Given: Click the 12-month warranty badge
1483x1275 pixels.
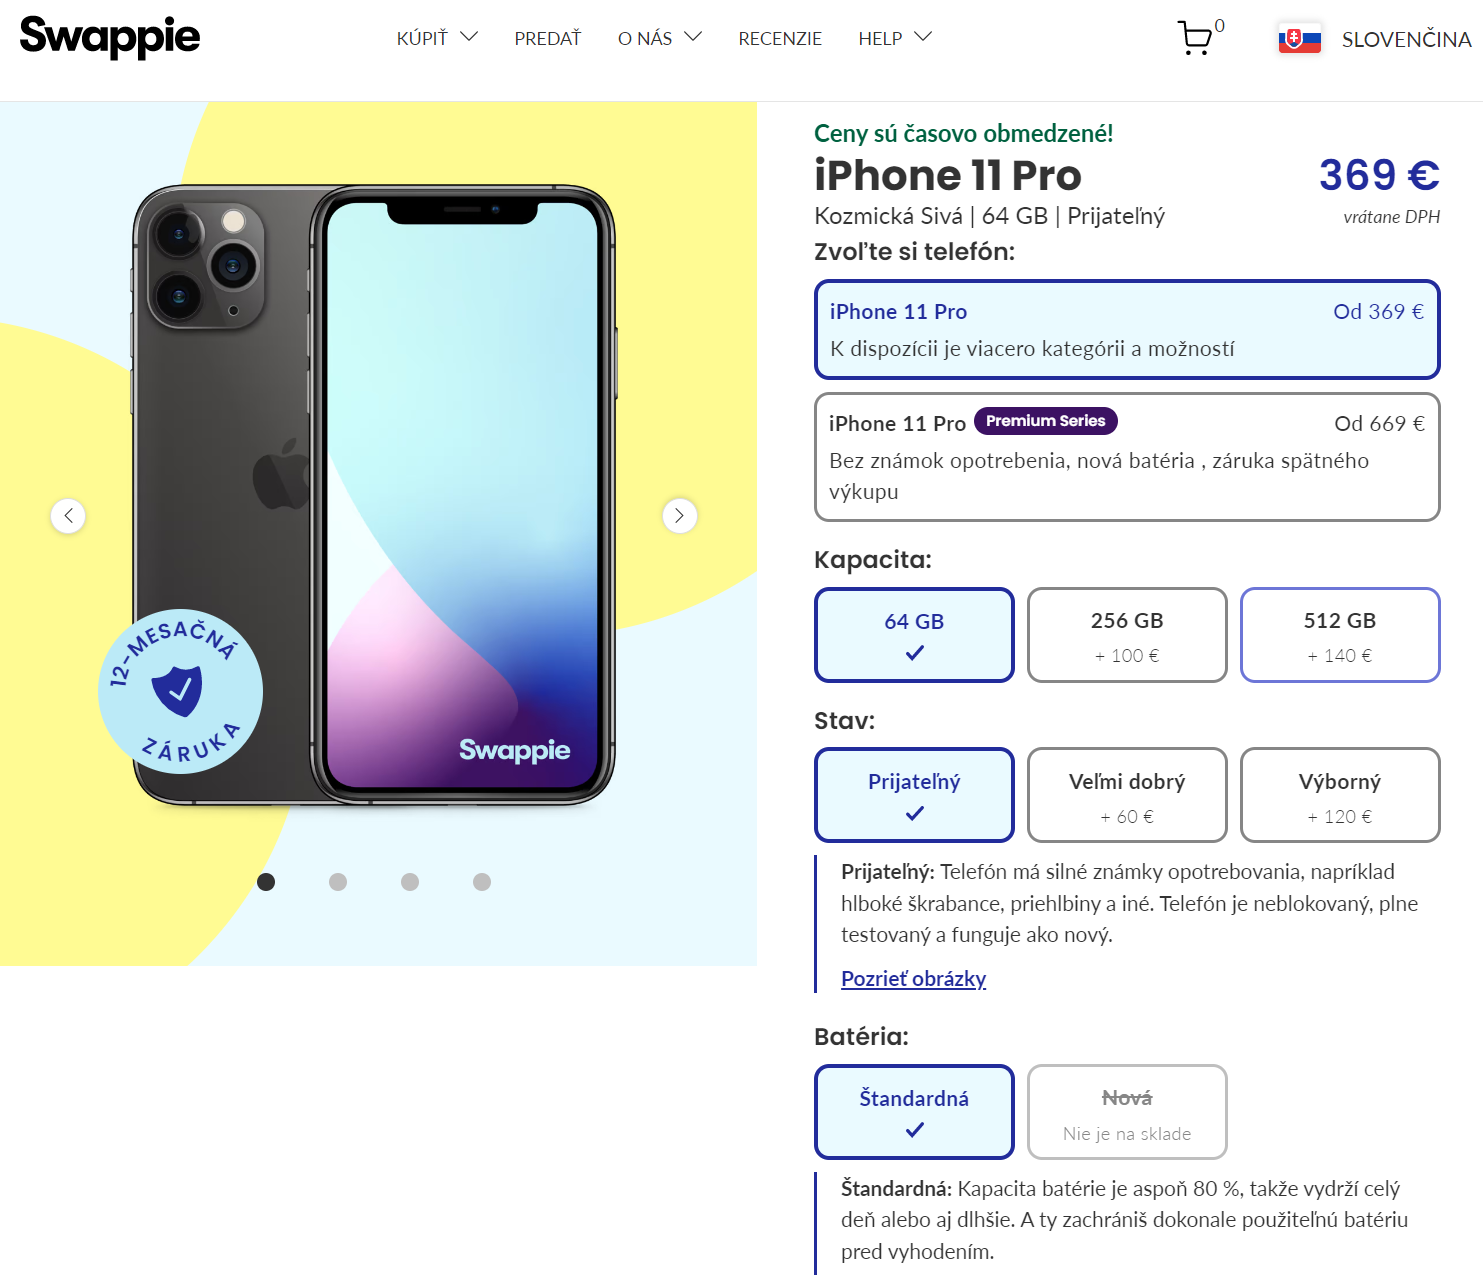Looking at the screenshot, I should coord(181,691).
